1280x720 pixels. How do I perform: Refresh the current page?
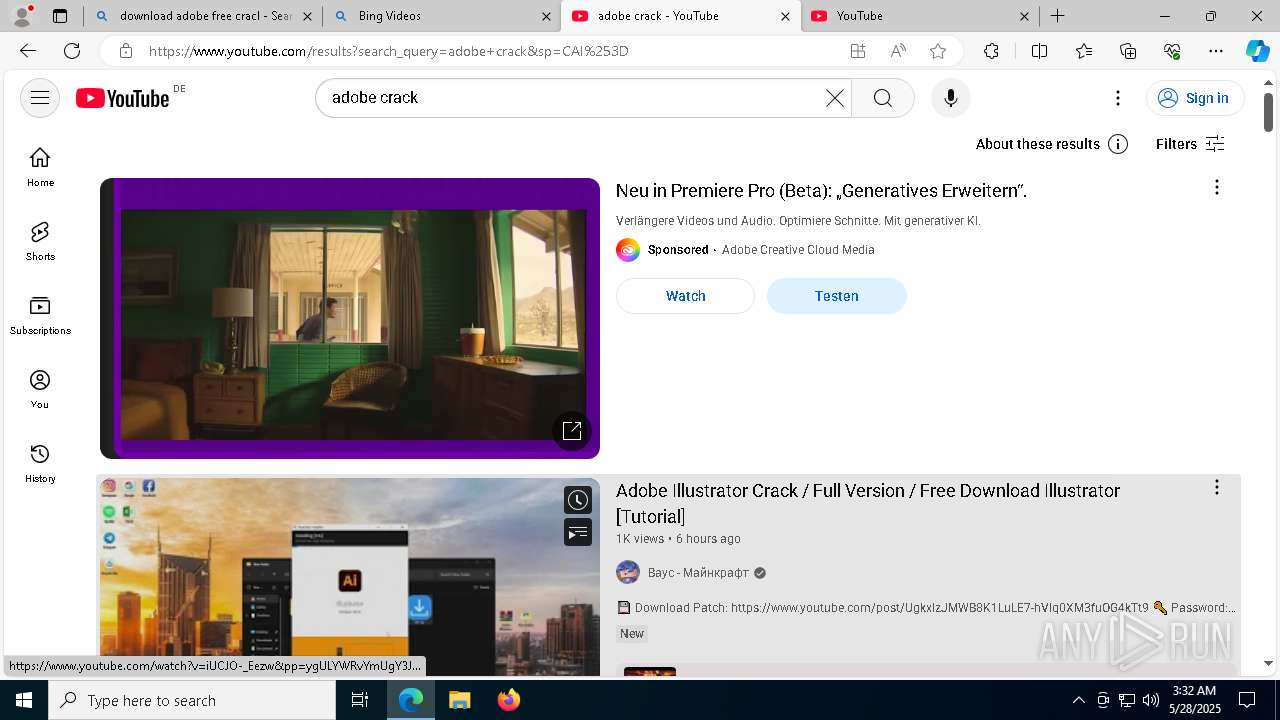point(72,51)
